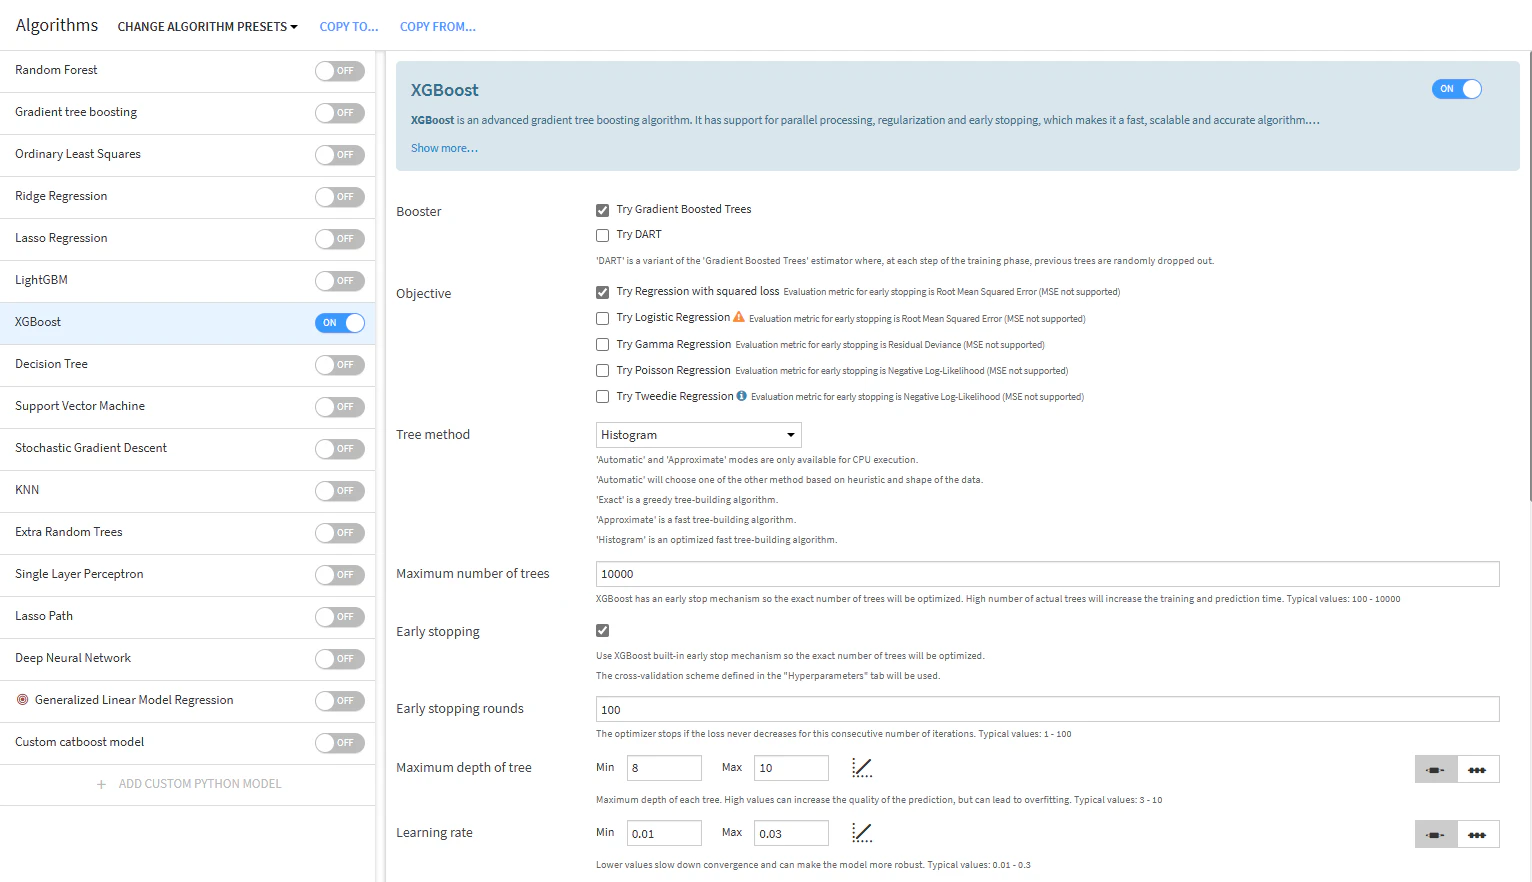Turn on the Lasso Regression switch

click(x=340, y=239)
